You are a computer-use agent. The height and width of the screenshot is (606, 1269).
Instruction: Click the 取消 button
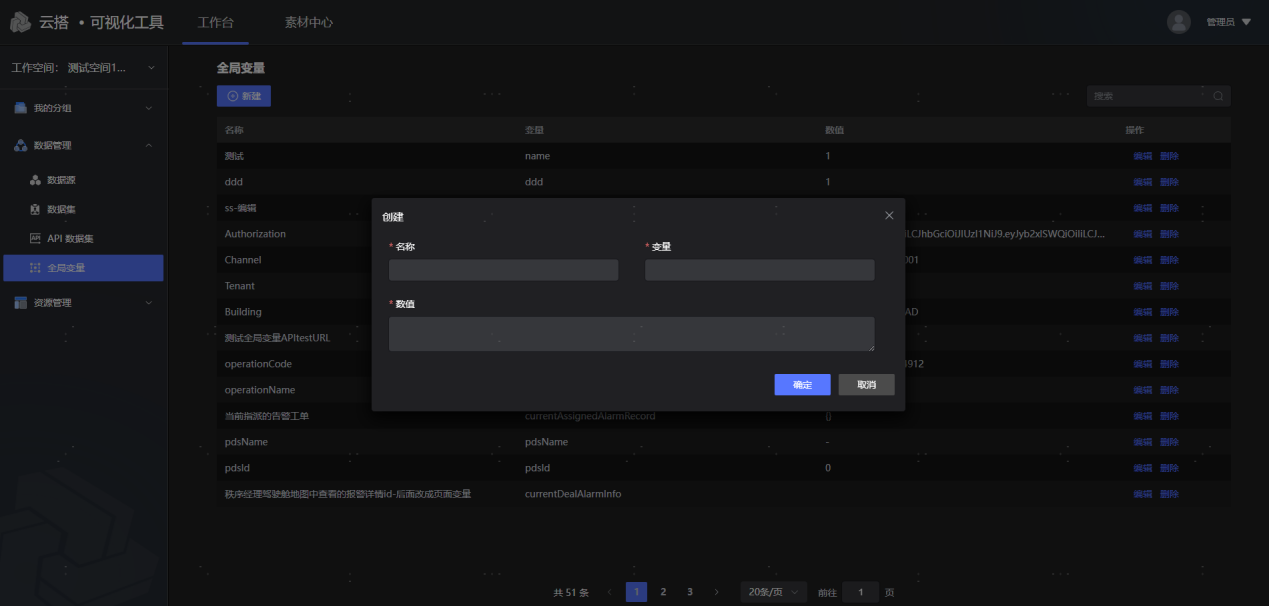(865, 385)
